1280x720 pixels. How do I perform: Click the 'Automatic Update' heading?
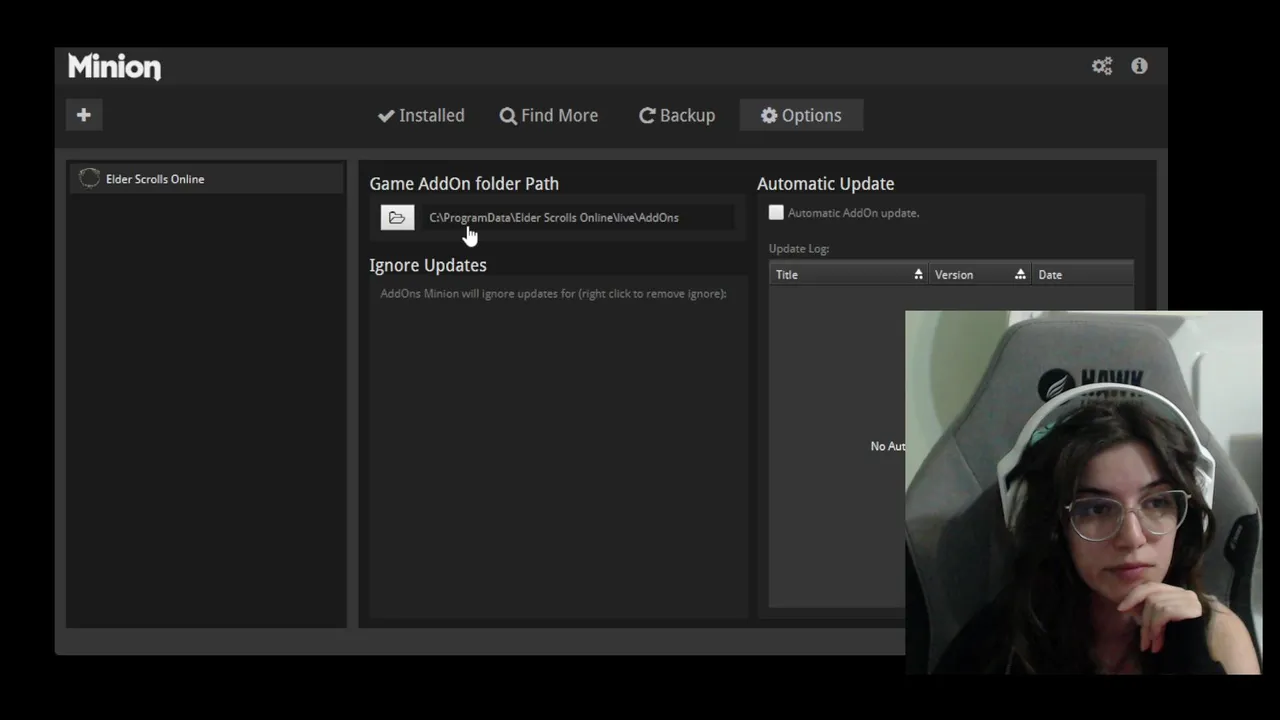pos(826,184)
